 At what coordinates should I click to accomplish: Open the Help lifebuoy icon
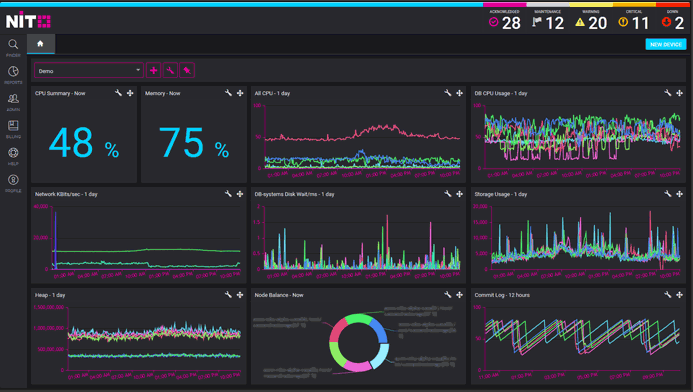pos(13,153)
